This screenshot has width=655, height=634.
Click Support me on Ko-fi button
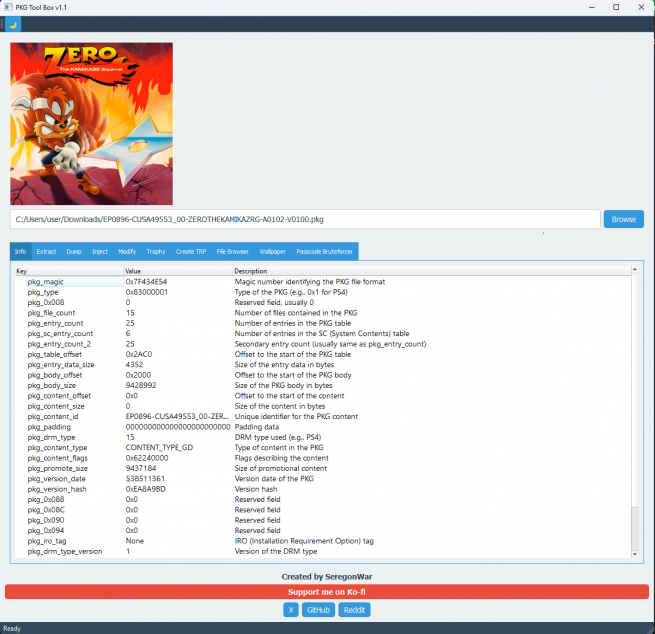327,592
